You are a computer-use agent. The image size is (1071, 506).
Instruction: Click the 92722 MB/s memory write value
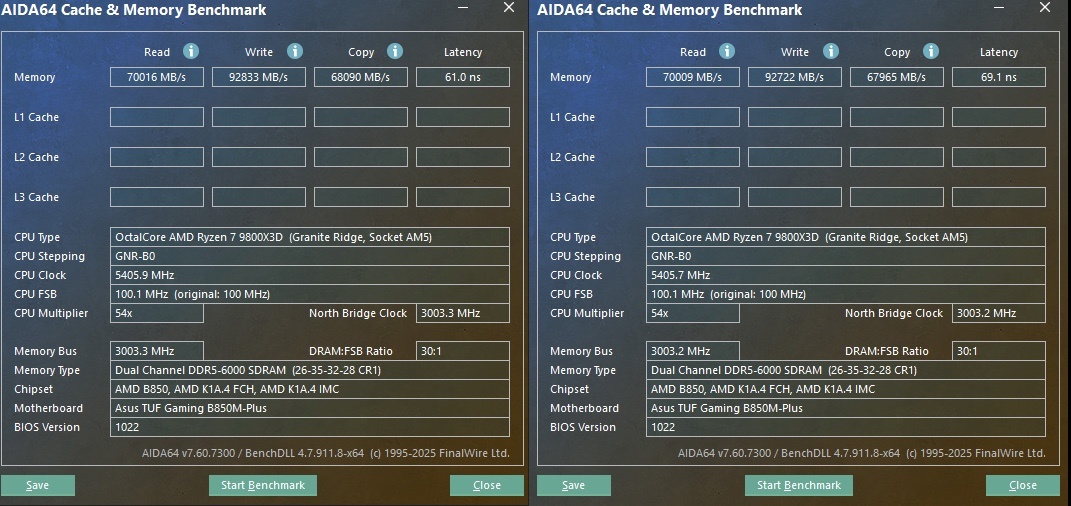pyautogui.click(x=795, y=77)
